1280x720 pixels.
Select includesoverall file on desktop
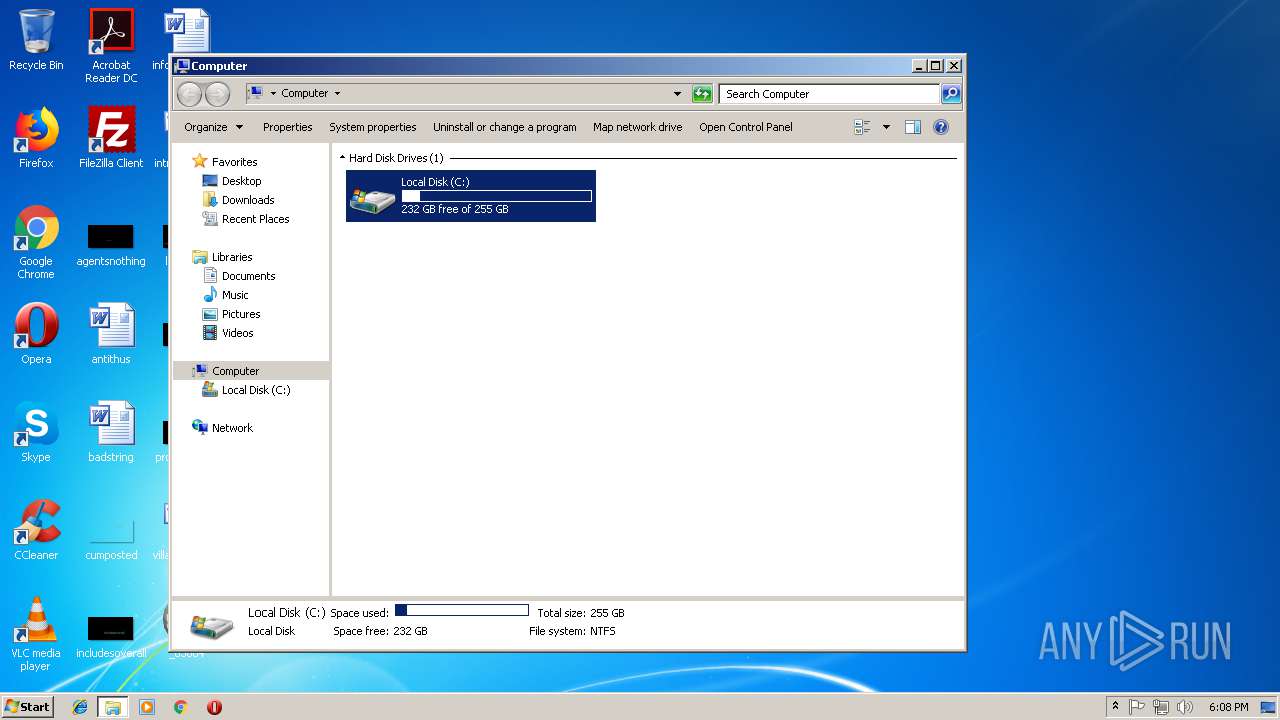coord(111,637)
